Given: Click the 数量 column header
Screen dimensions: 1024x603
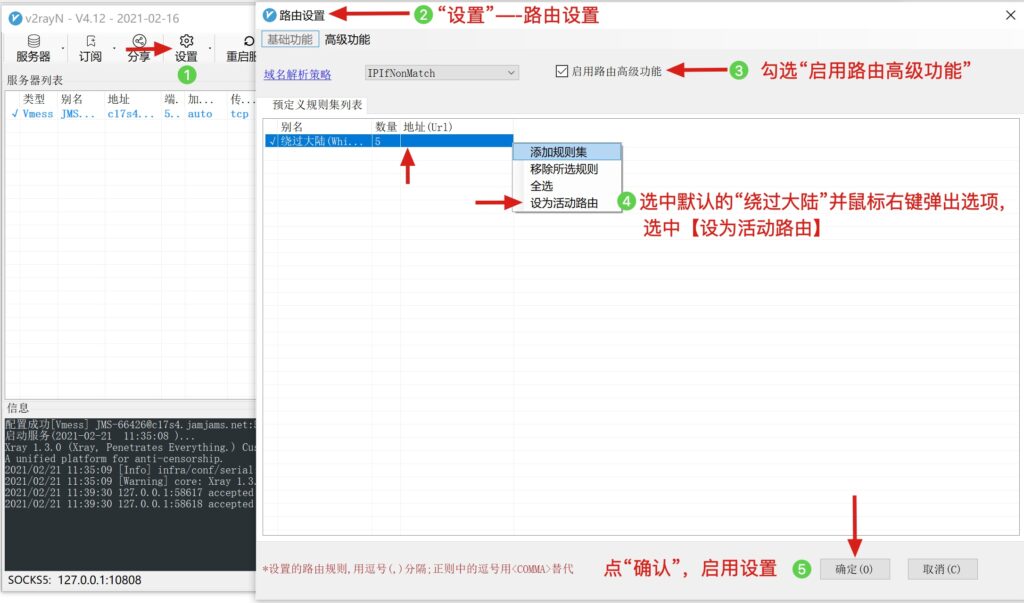Looking at the screenshot, I should pos(386,127).
